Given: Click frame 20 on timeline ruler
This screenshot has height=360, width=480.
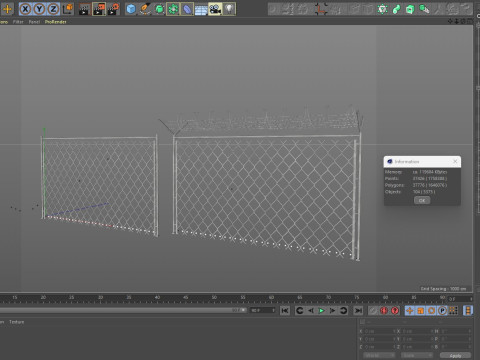Looking at the screenshot, I should coord(43,298).
